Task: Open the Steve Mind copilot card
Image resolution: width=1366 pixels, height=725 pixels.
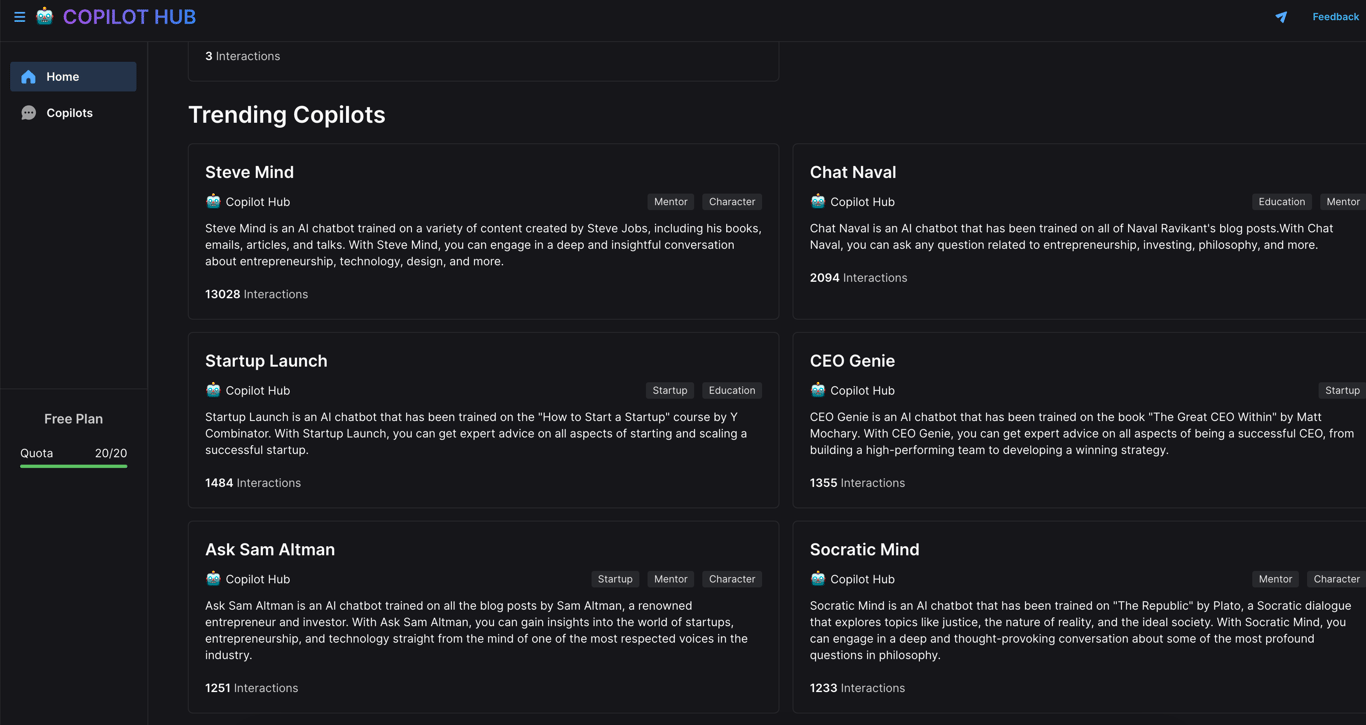Action: [249, 171]
